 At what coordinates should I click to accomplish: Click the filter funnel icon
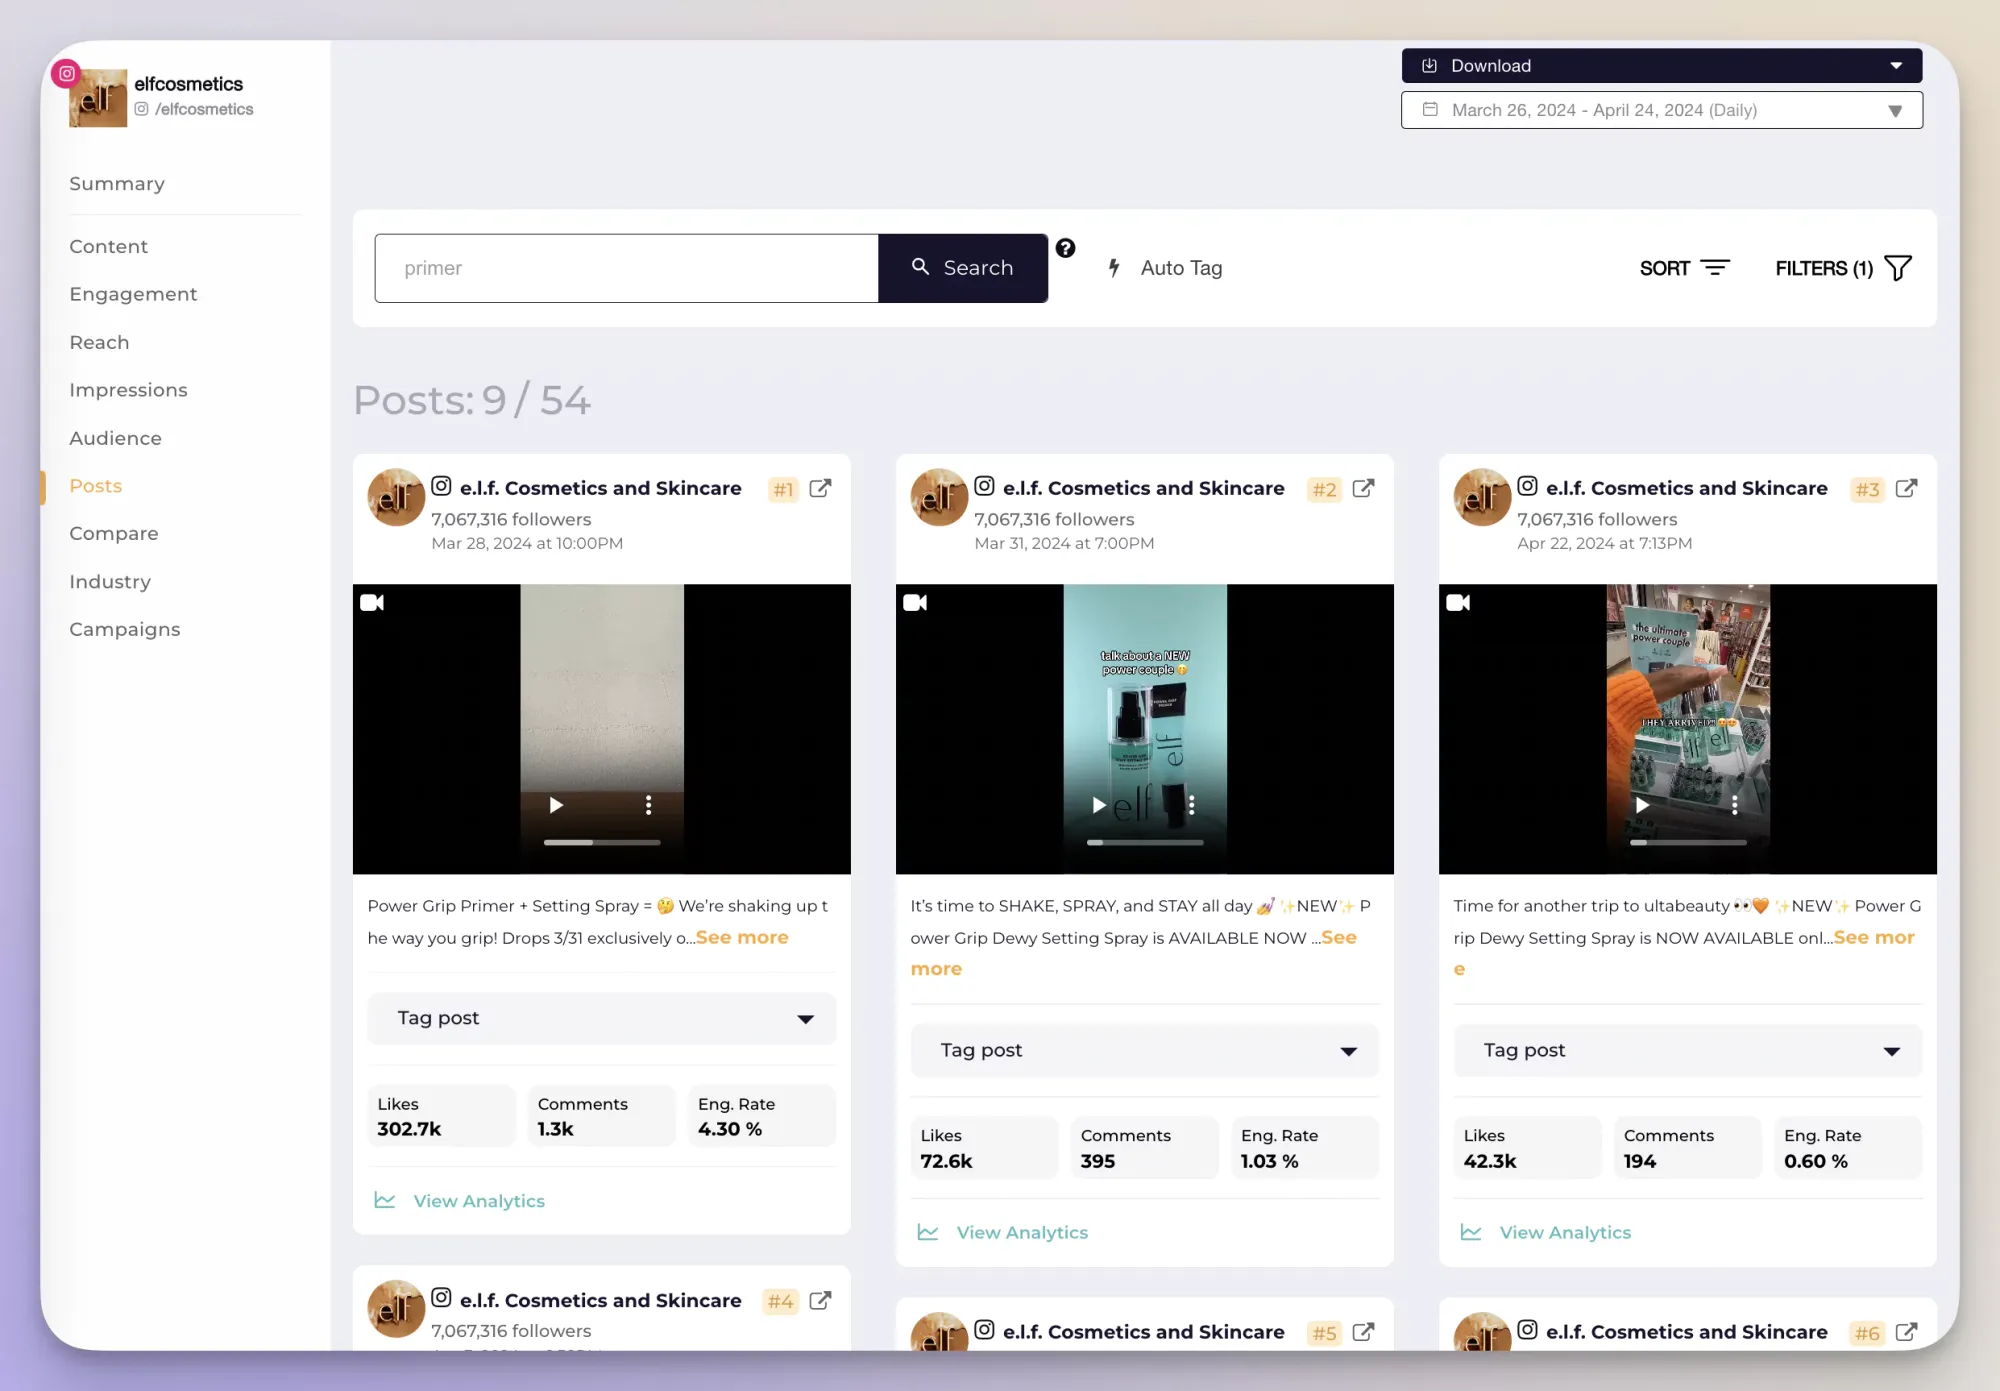click(1897, 268)
